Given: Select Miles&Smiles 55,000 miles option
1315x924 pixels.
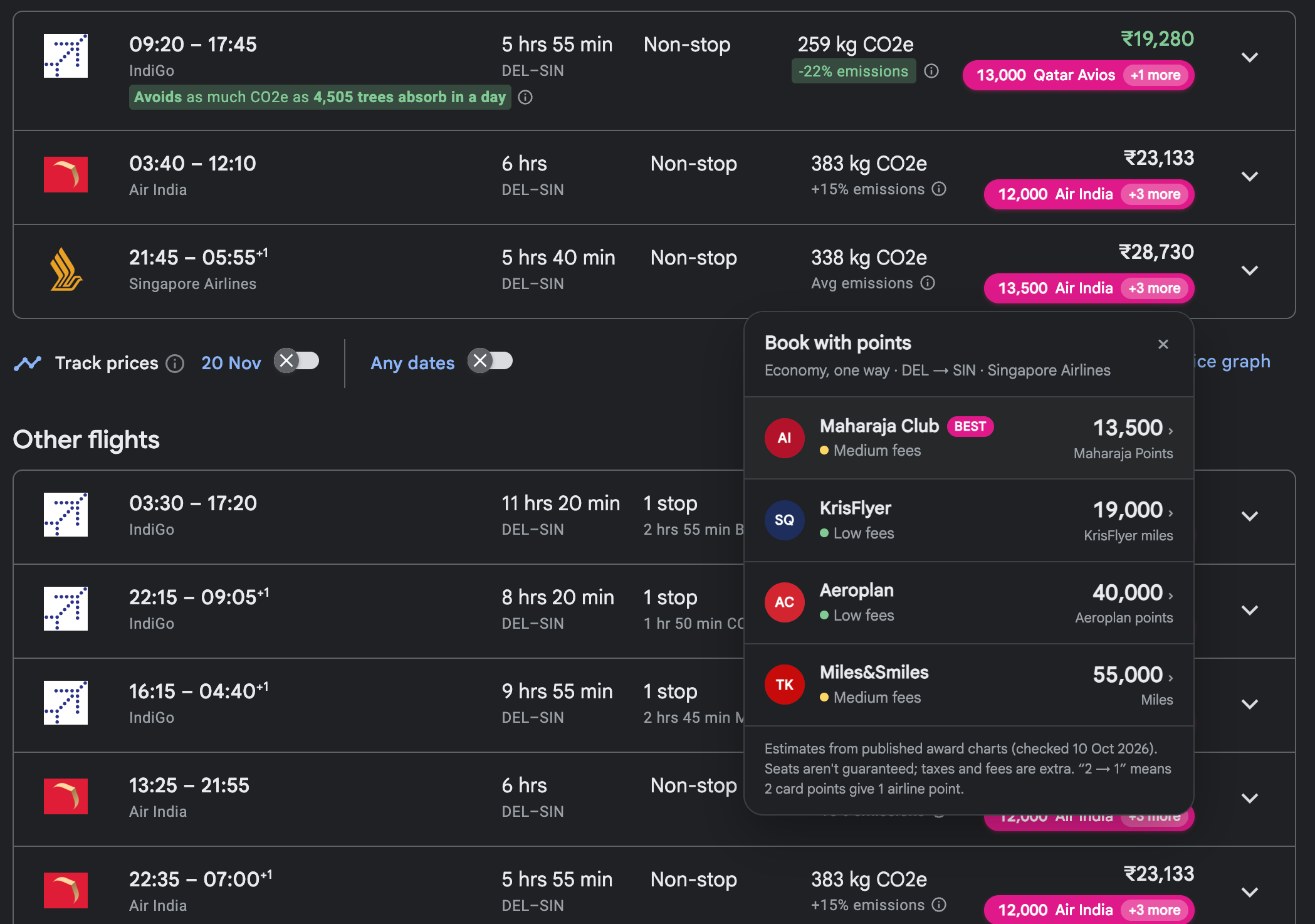Looking at the screenshot, I should [969, 684].
